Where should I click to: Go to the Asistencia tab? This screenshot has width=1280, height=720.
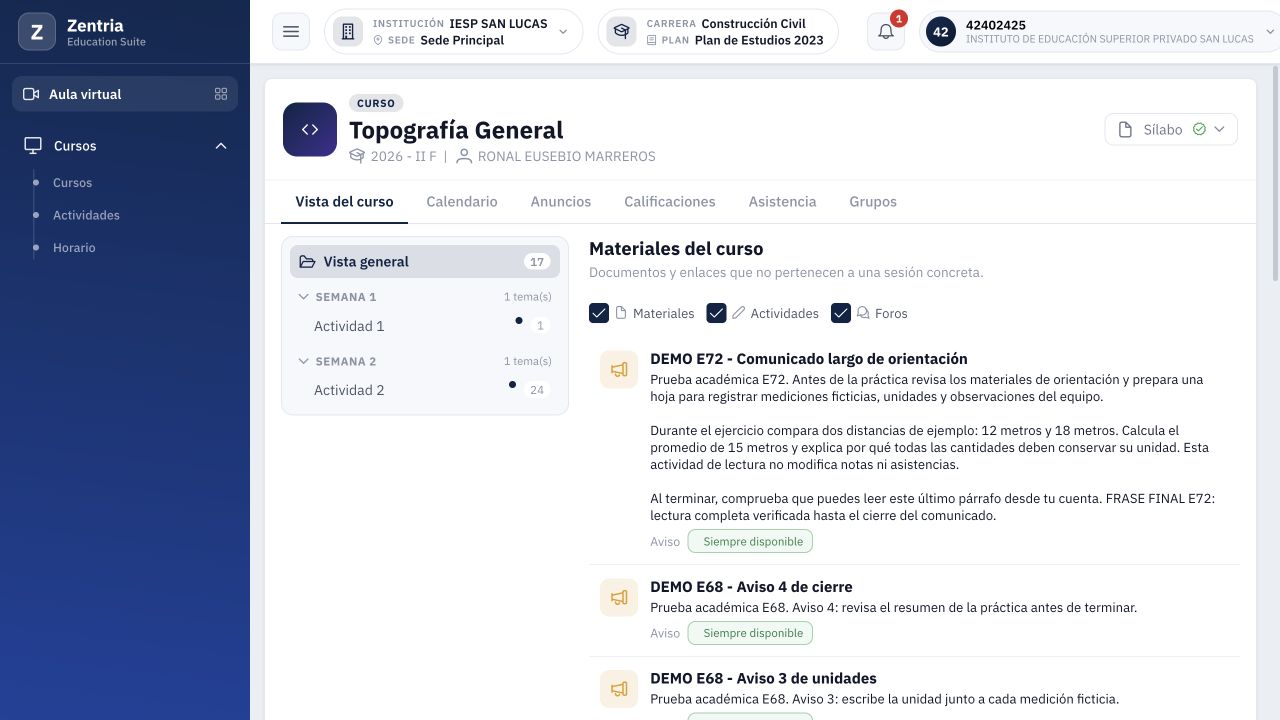(x=783, y=201)
